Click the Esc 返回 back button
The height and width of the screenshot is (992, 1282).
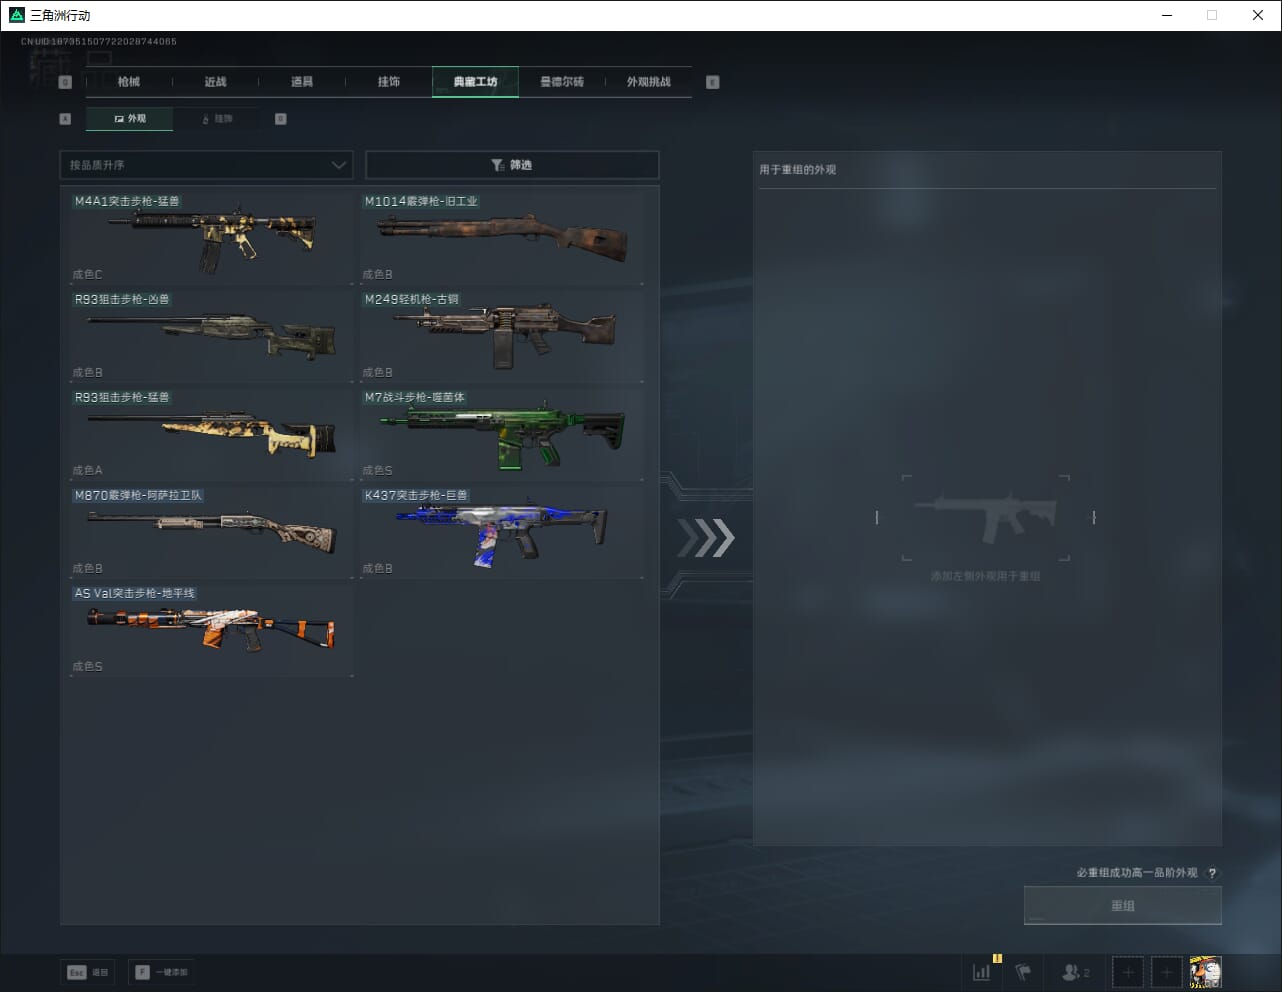coord(88,972)
